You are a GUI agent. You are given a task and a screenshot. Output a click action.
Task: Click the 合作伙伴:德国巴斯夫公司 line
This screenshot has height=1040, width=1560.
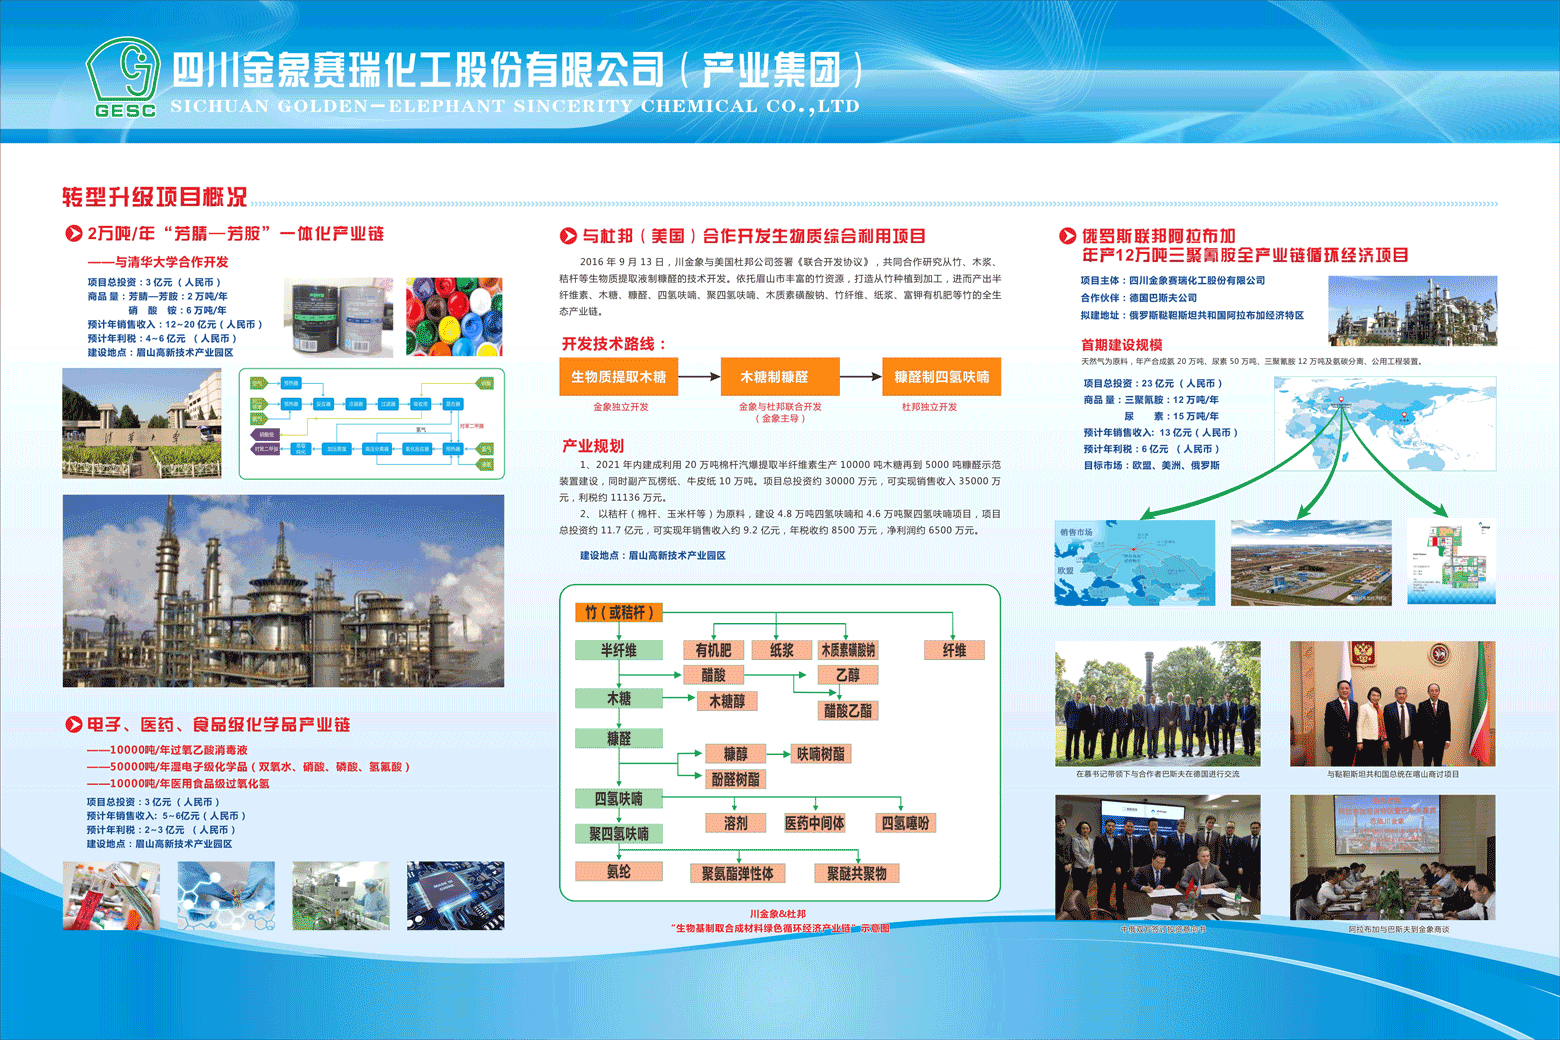coord(1138,298)
